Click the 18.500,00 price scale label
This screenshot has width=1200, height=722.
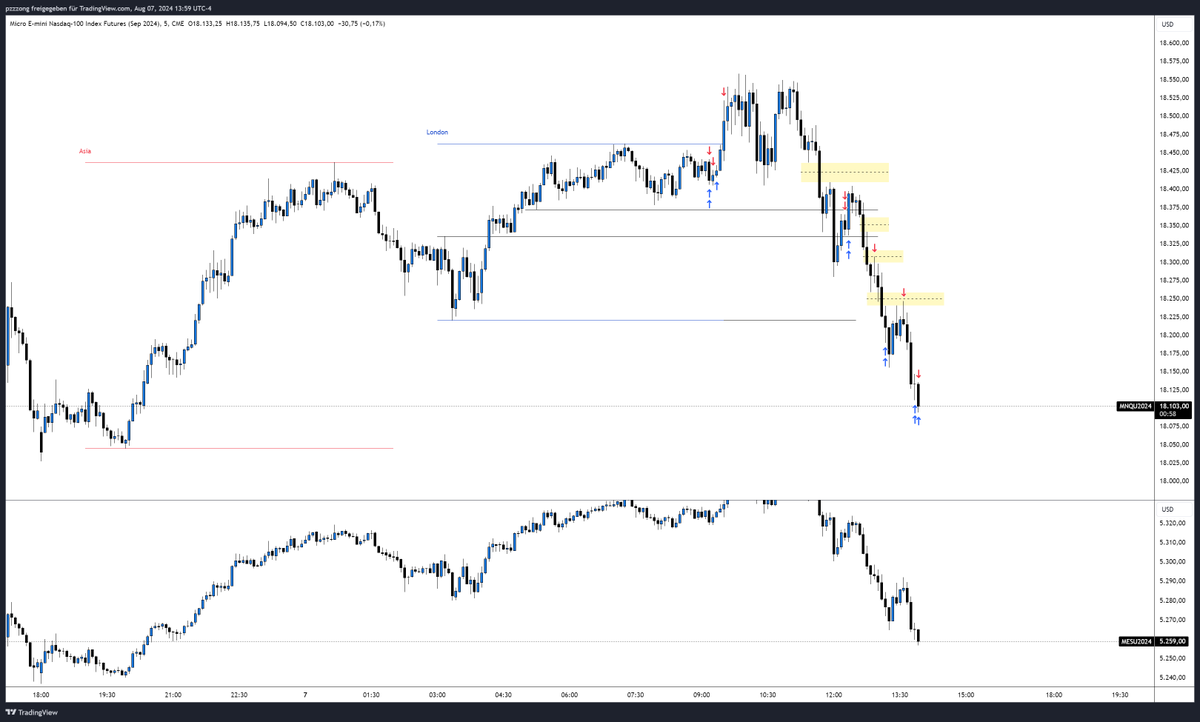tap(1175, 115)
